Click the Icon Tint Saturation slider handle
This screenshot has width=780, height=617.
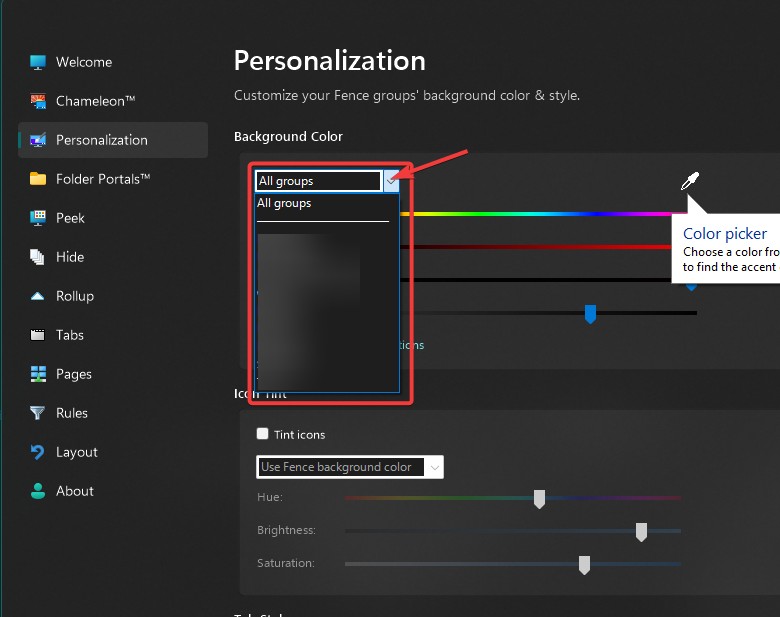pos(584,565)
